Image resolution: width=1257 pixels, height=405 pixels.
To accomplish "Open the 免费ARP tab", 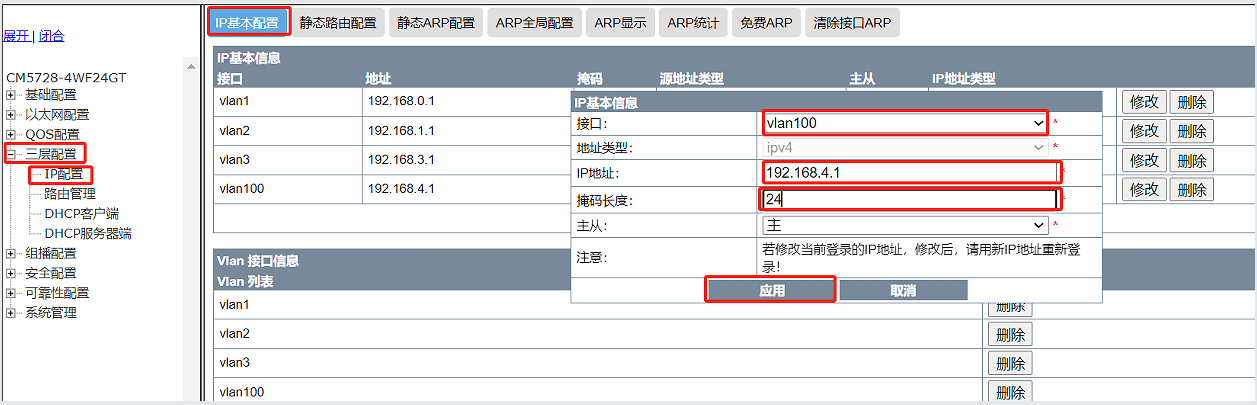I will coord(765,23).
